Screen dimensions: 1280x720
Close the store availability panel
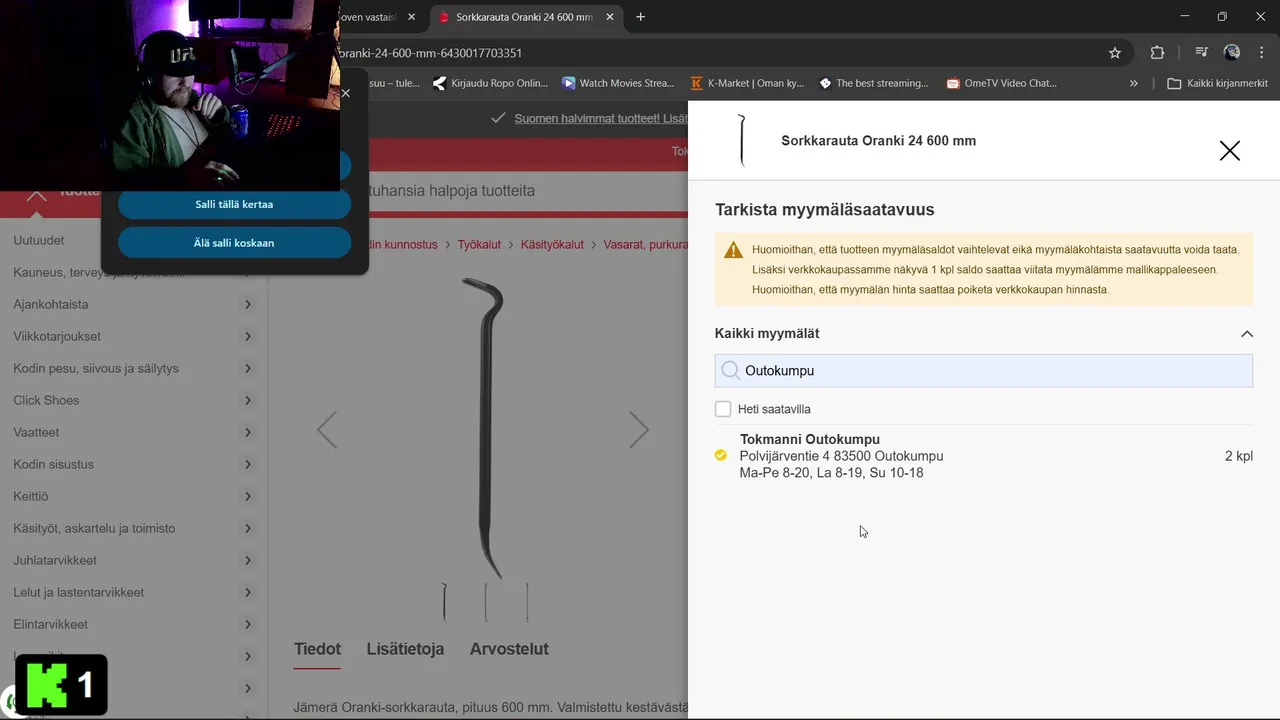pos(1230,151)
